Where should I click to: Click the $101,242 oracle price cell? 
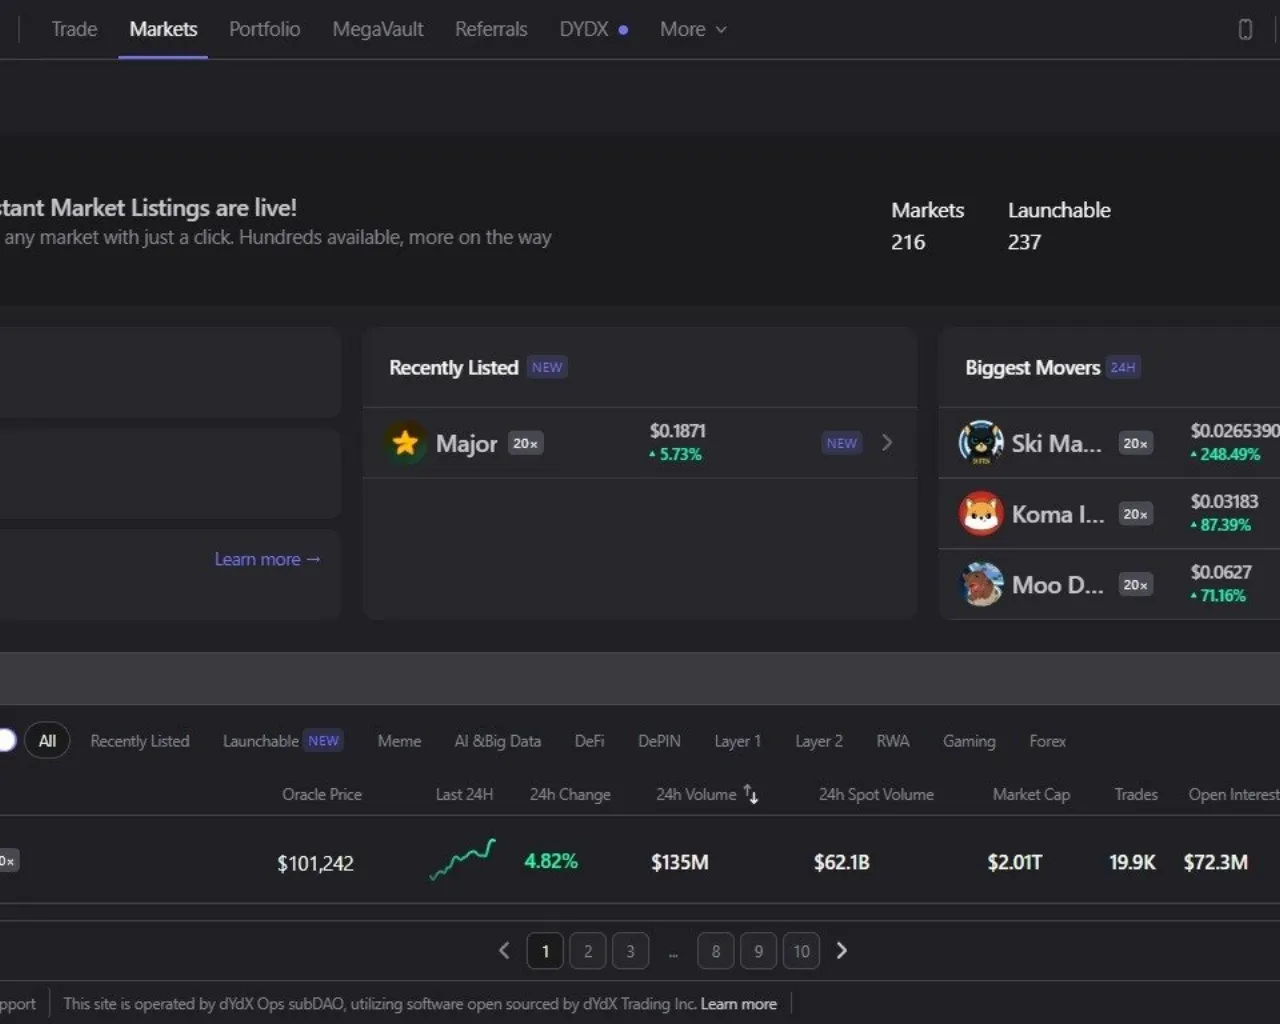315,863
